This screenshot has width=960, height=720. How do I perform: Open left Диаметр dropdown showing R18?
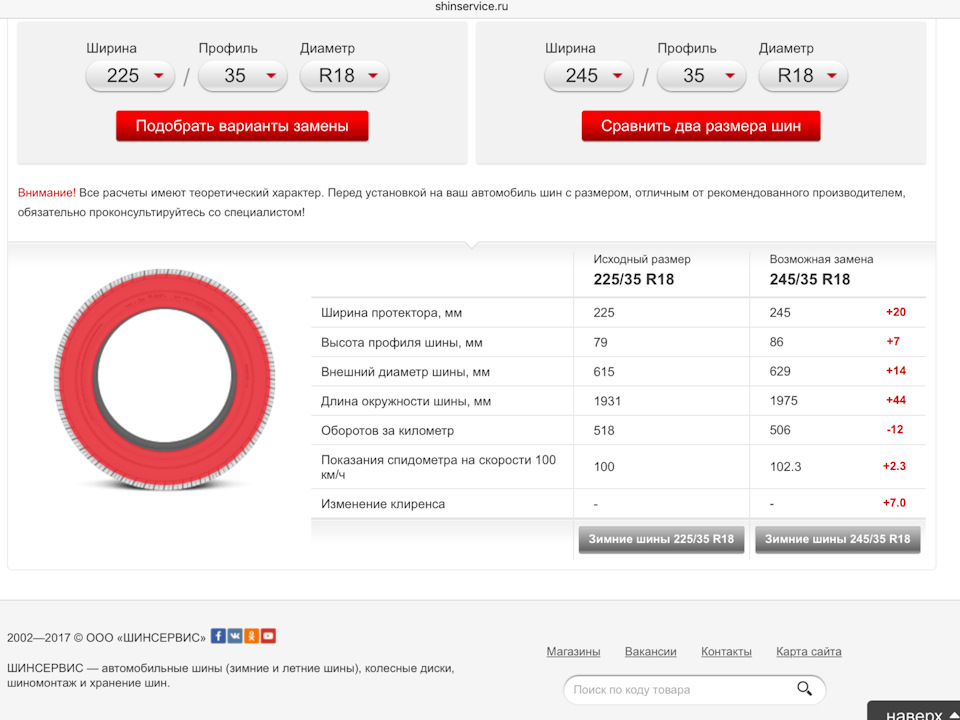coord(344,76)
